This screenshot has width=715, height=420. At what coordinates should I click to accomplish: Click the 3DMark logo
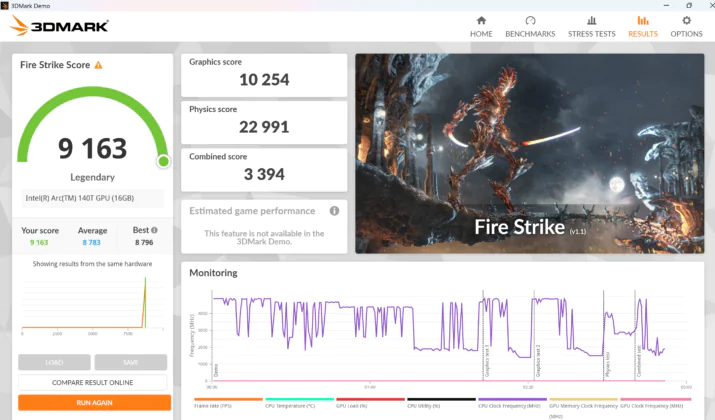point(59,26)
